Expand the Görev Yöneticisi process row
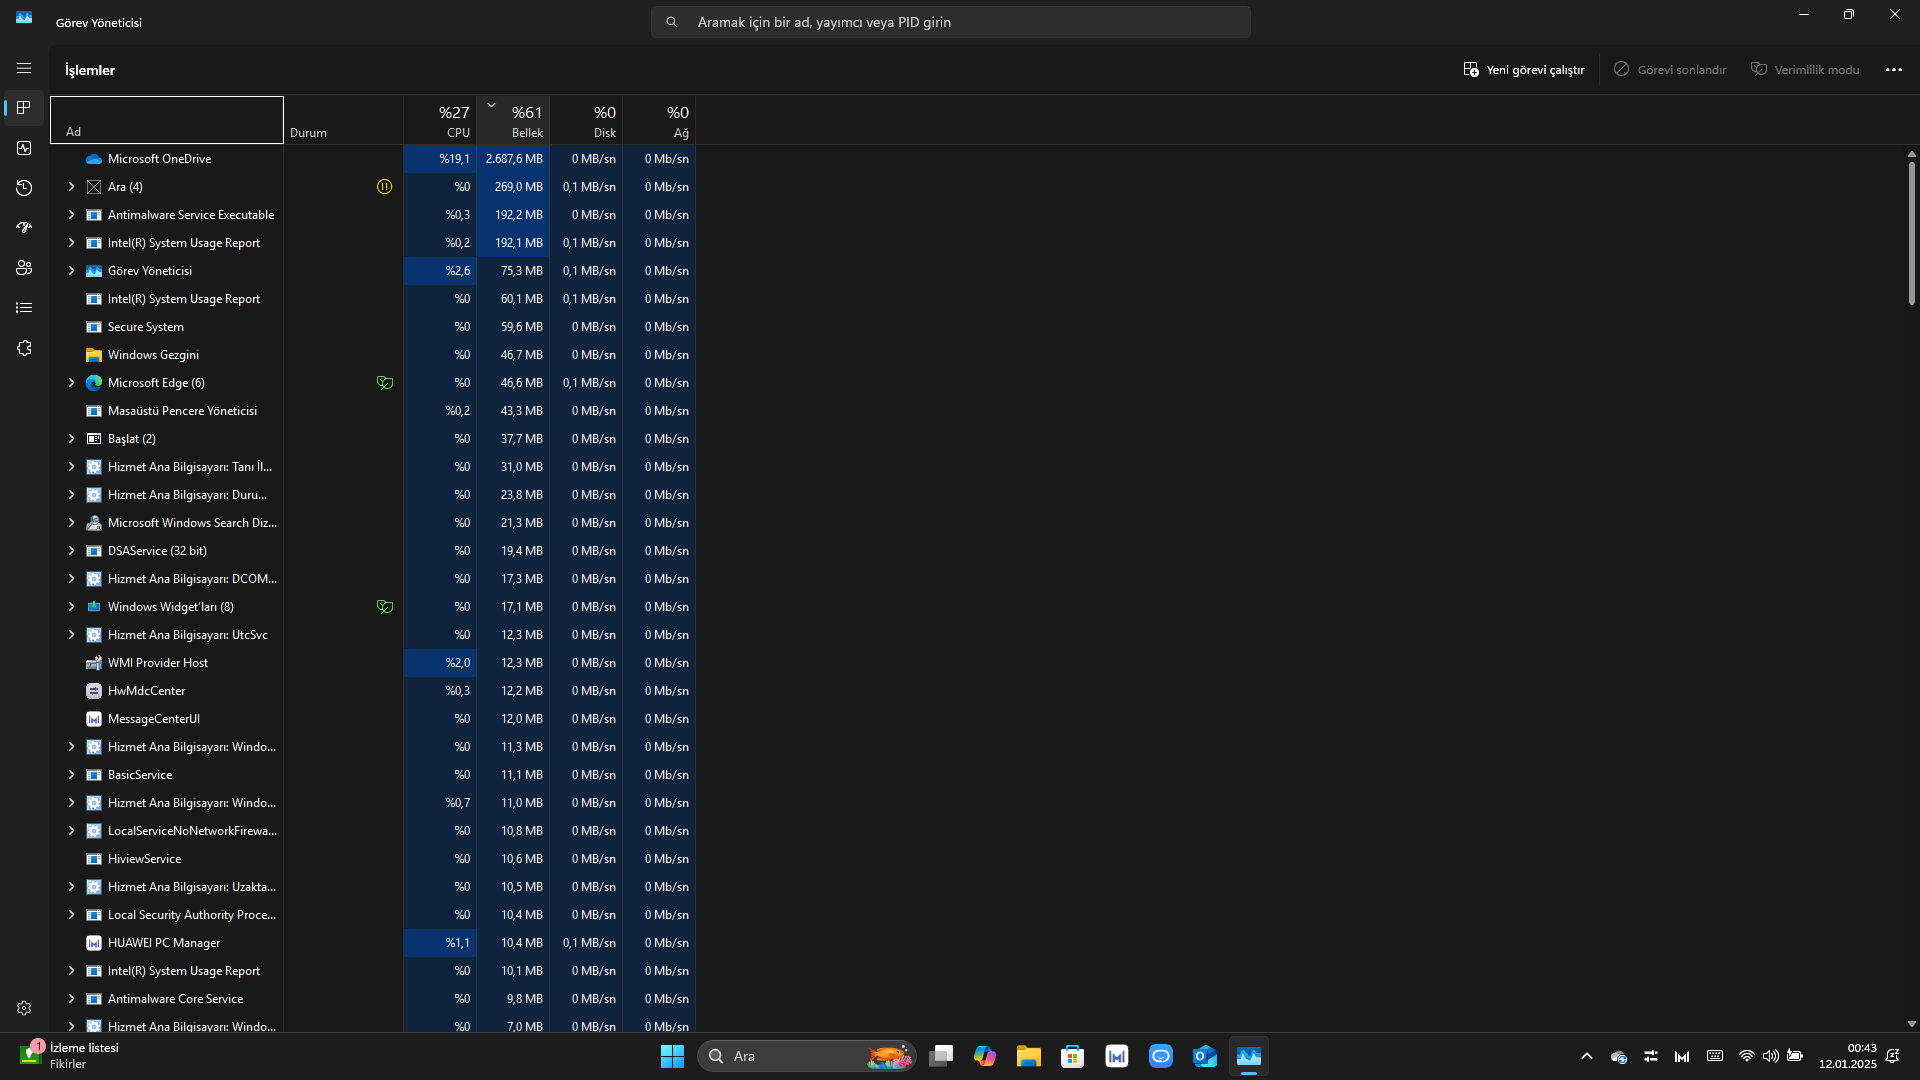The image size is (1920, 1080). [71, 271]
